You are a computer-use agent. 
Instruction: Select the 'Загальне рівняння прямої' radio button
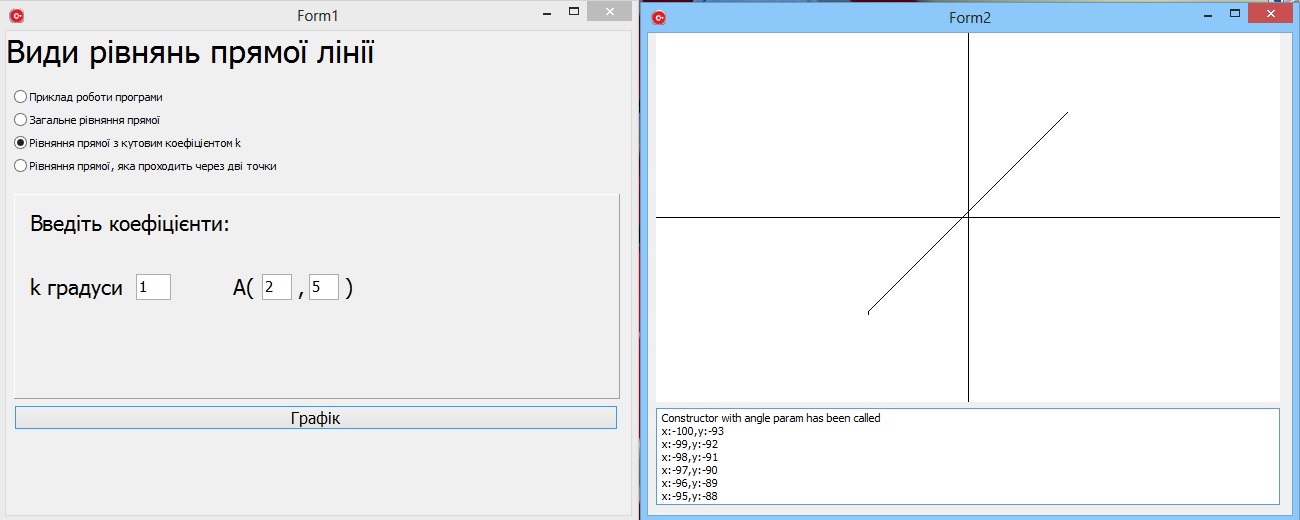tap(87, 120)
